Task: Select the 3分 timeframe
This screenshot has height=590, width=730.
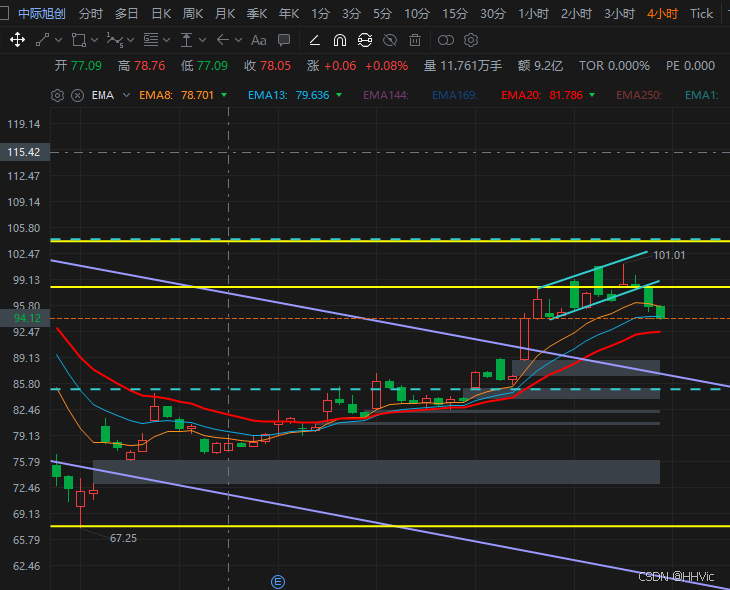Action: click(x=351, y=14)
